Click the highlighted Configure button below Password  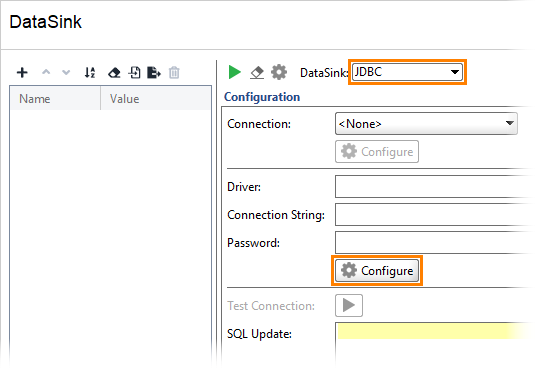[x=377, y=271]
